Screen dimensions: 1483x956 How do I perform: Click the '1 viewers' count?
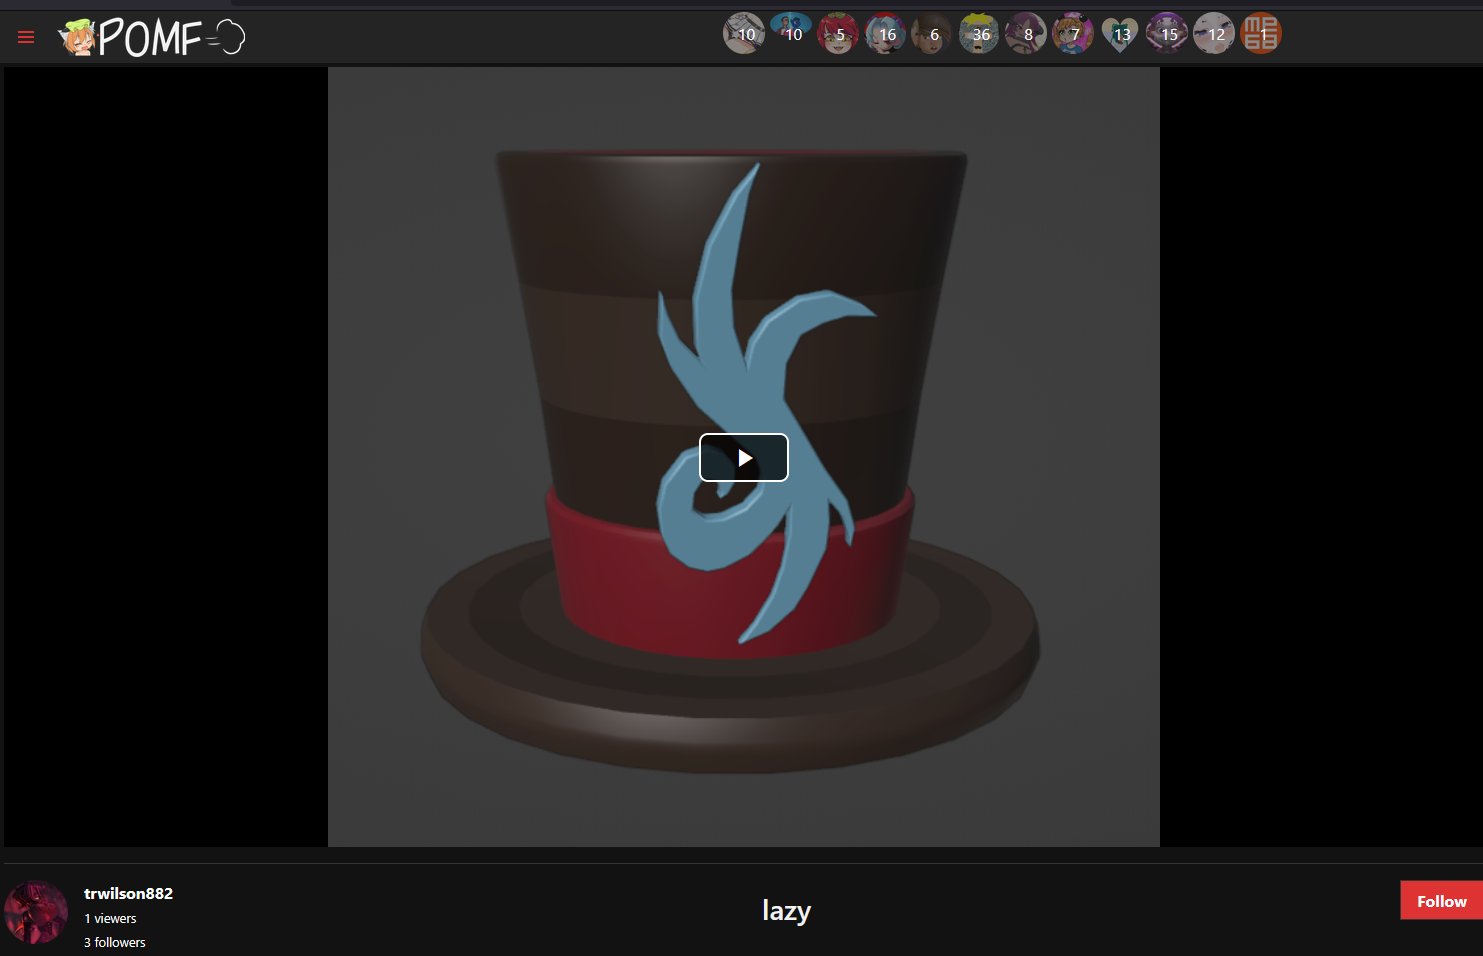click(x=110, y=918)
